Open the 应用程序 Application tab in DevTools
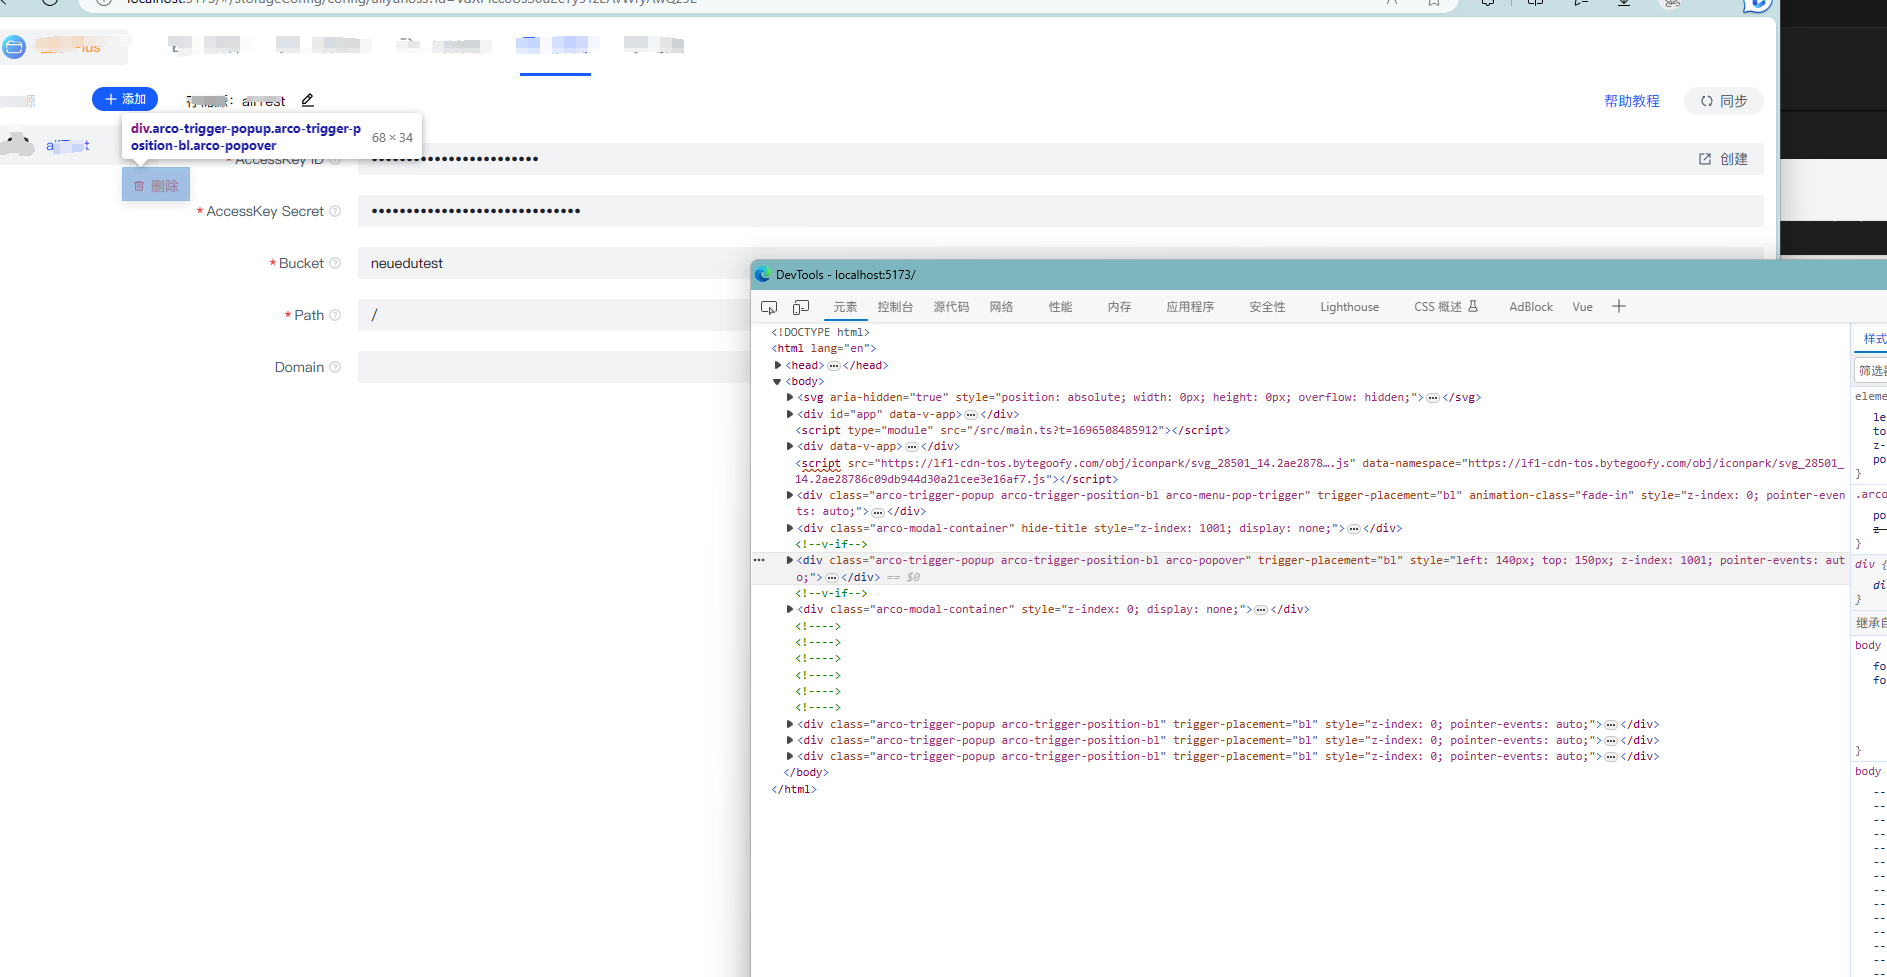Screen dimensions: 1887x977 [x=1190, y=307]
